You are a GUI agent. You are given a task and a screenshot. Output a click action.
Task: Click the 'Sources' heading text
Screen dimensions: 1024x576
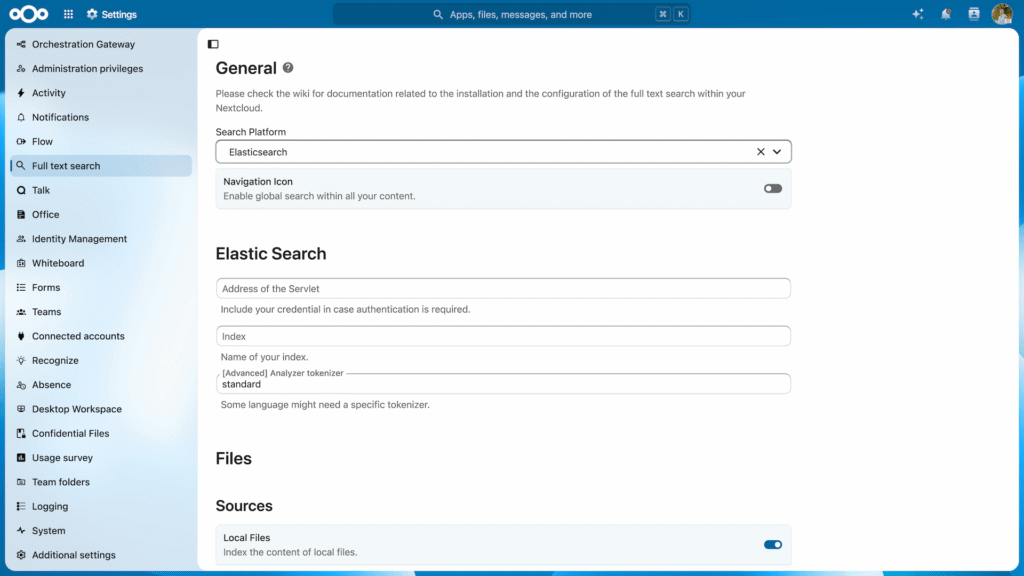click(x=244, y=506)
